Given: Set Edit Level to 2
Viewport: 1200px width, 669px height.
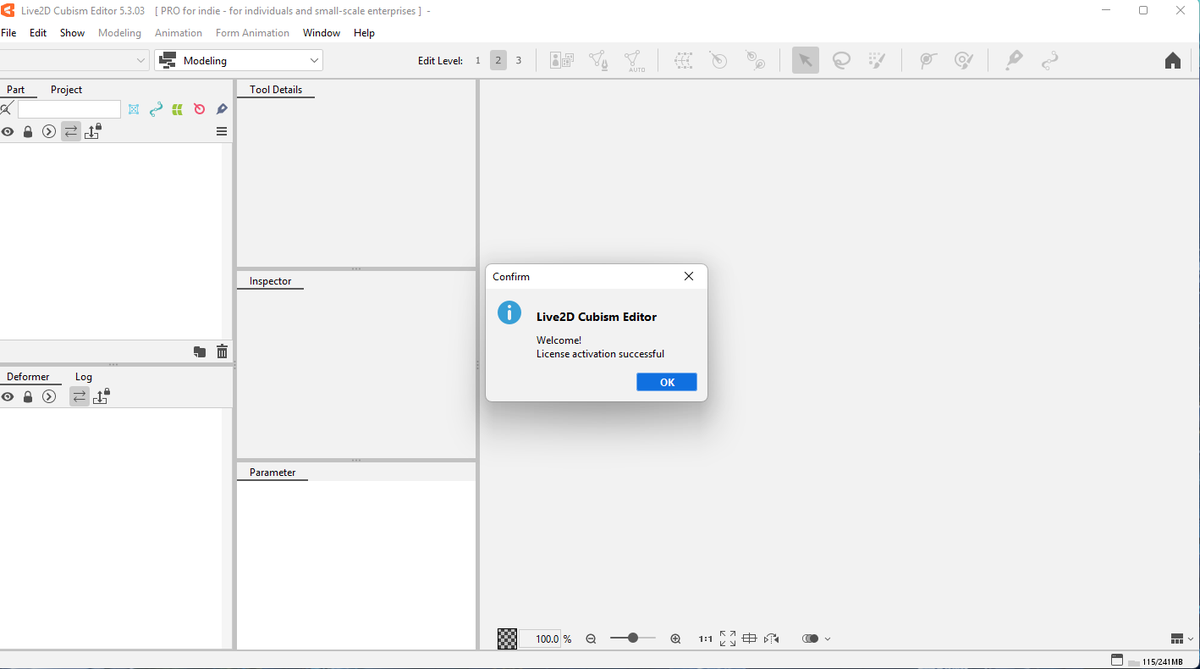Looking at the screenshot, I should (x=498, y=61).
